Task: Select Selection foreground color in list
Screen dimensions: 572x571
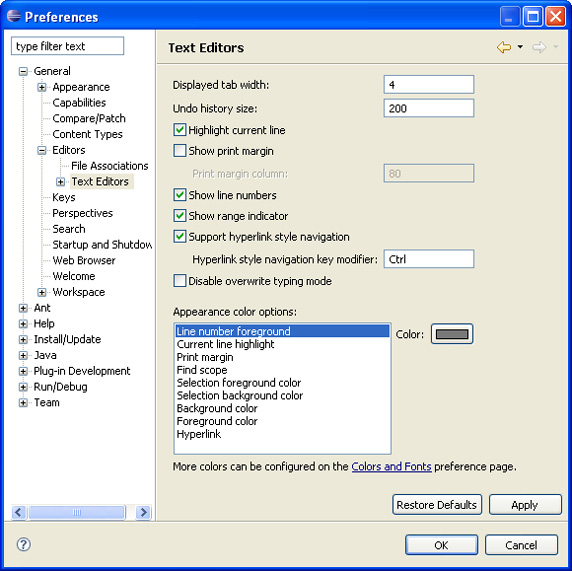Action: point(282,383)
